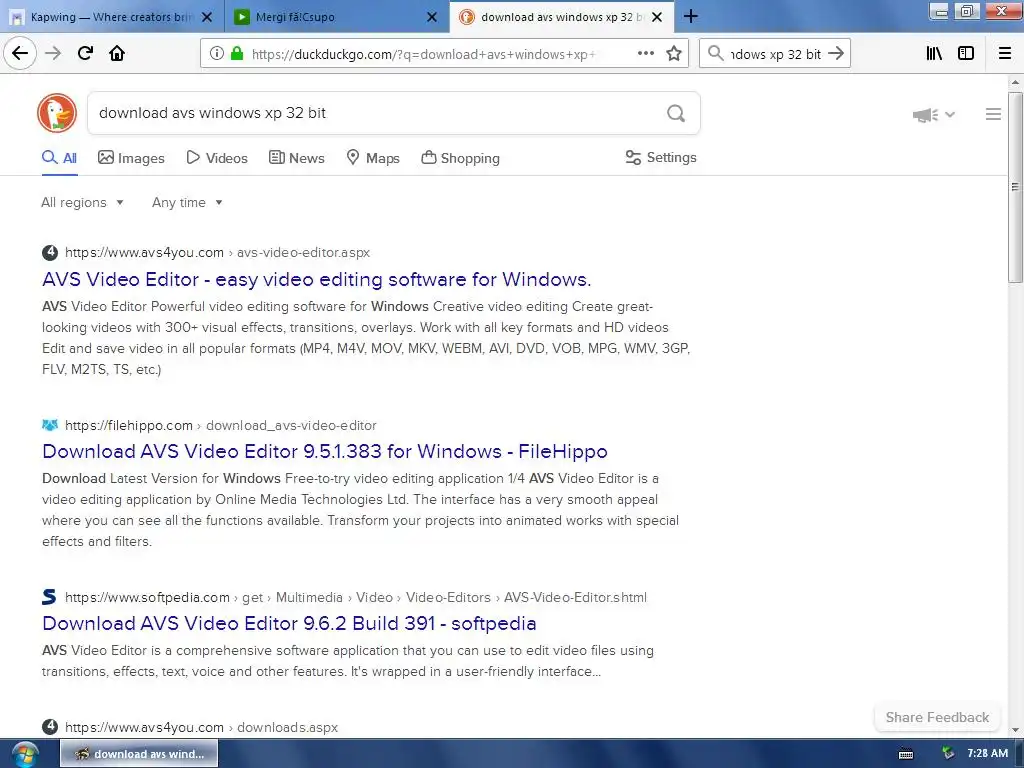Expand the All regions dropdown
Viewport: 1024px width, 768px height.
point(82,202)
